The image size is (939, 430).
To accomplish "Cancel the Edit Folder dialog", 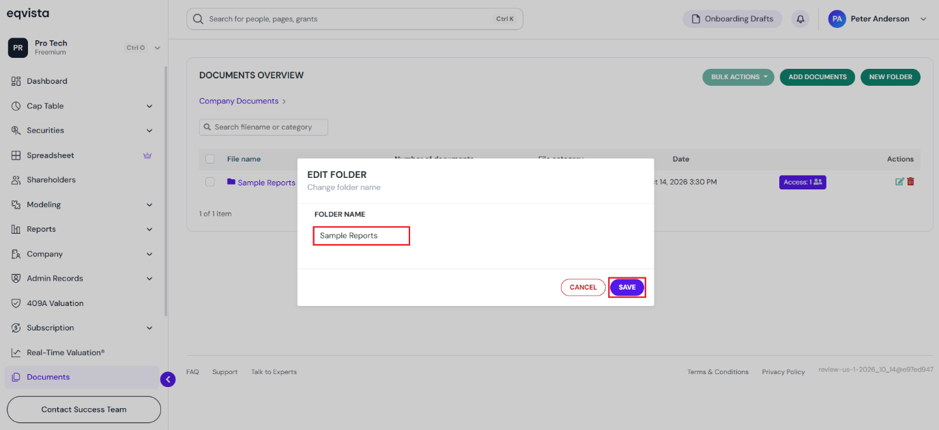I will (583, 287).
